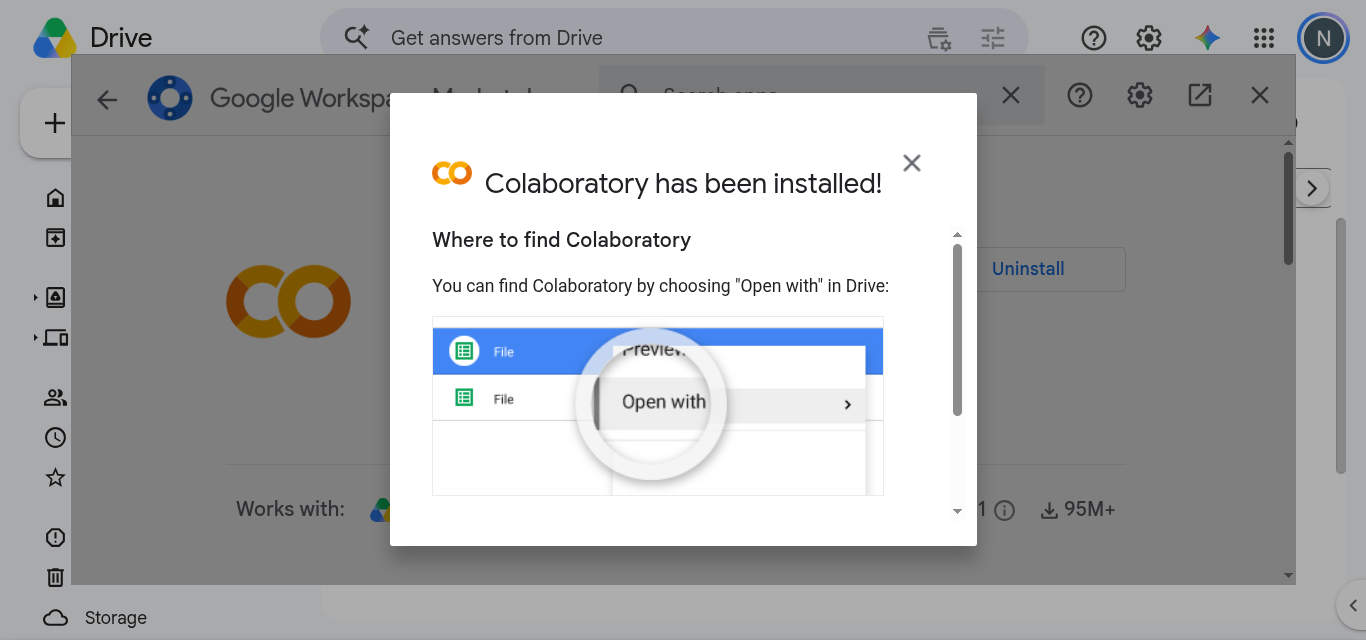
Task: Open Activity workspace icon in sidebar
Action: (x=56, y=238)
